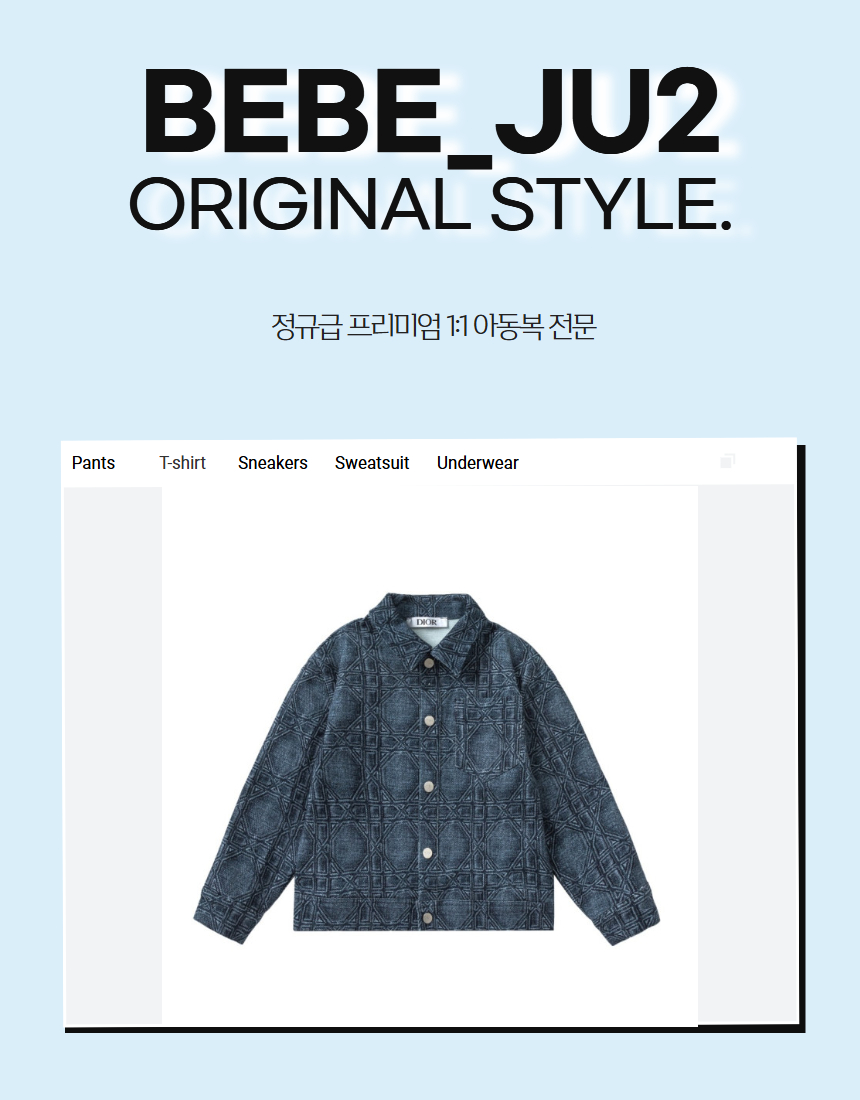The image size is (860, 1100).
Task: Switch to the T-shirt tab
Action: click(182, 463)
